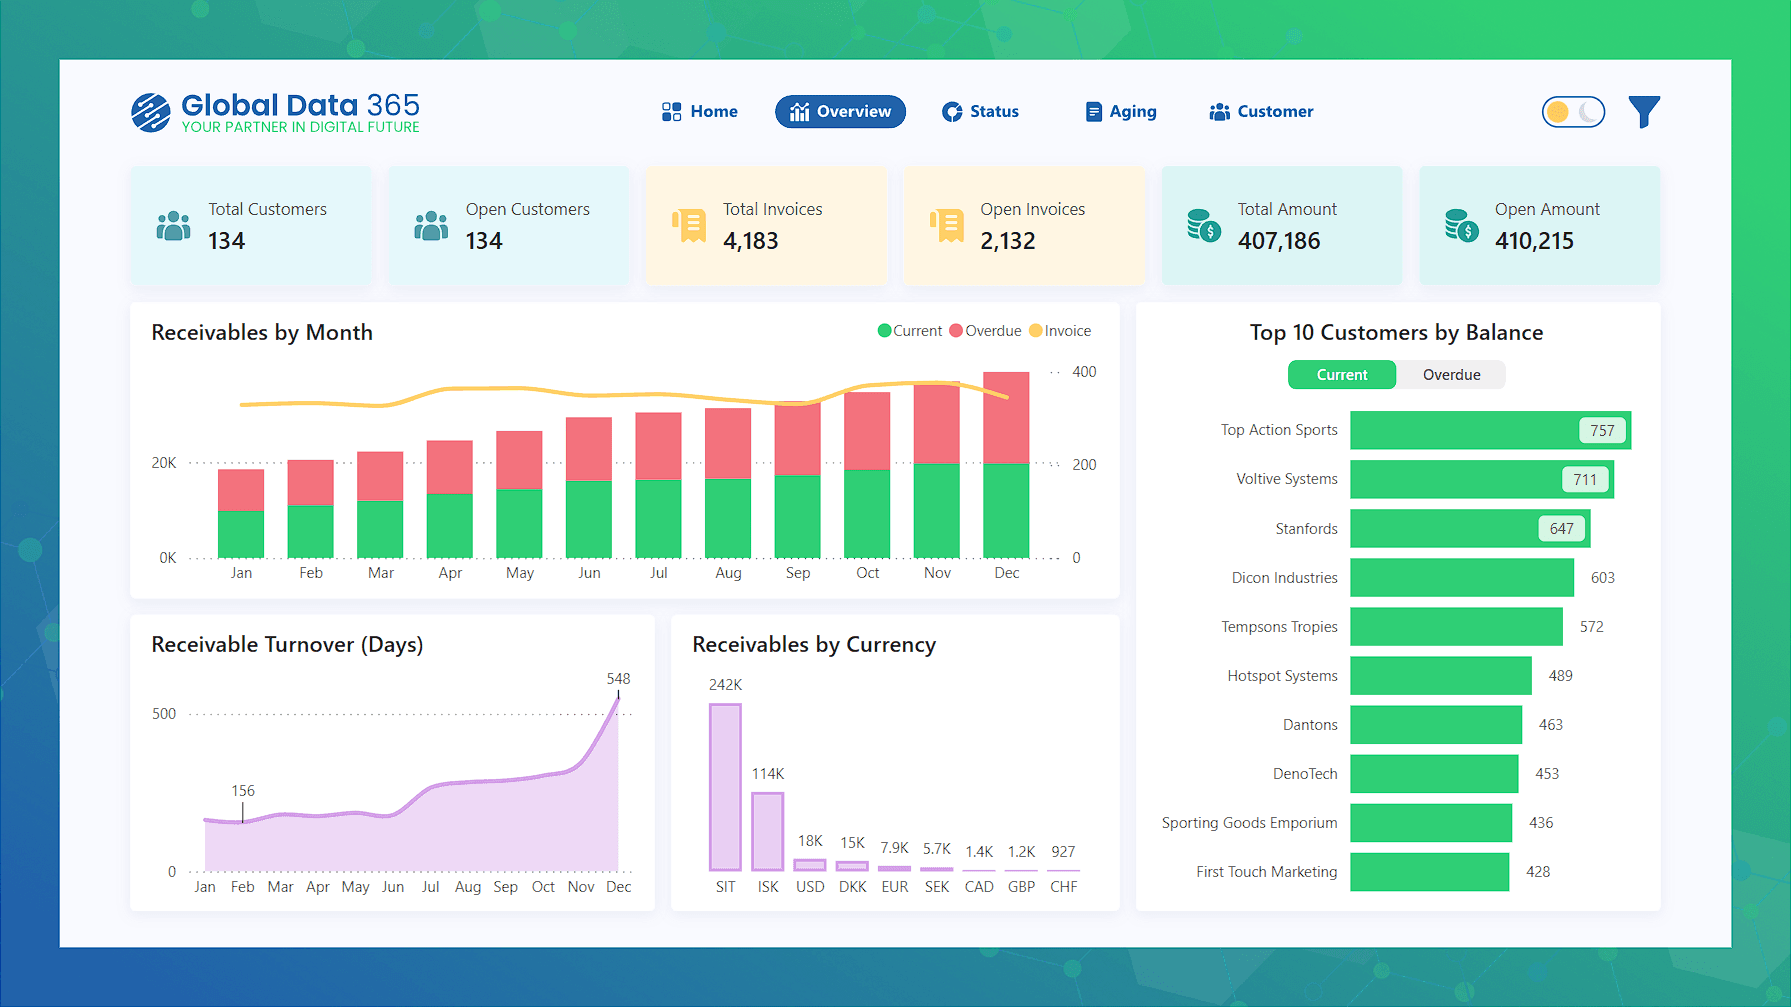Image resolution: width=1791 pixels, height=1007 pixels.
Task: Open the Status tab
Action: click(980, 112)
